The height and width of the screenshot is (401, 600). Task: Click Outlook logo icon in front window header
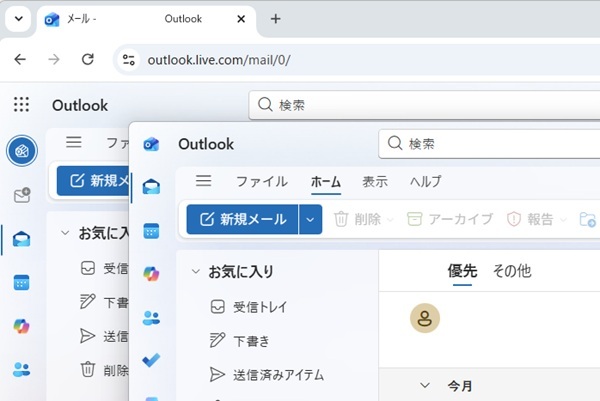tap(151, 144)
